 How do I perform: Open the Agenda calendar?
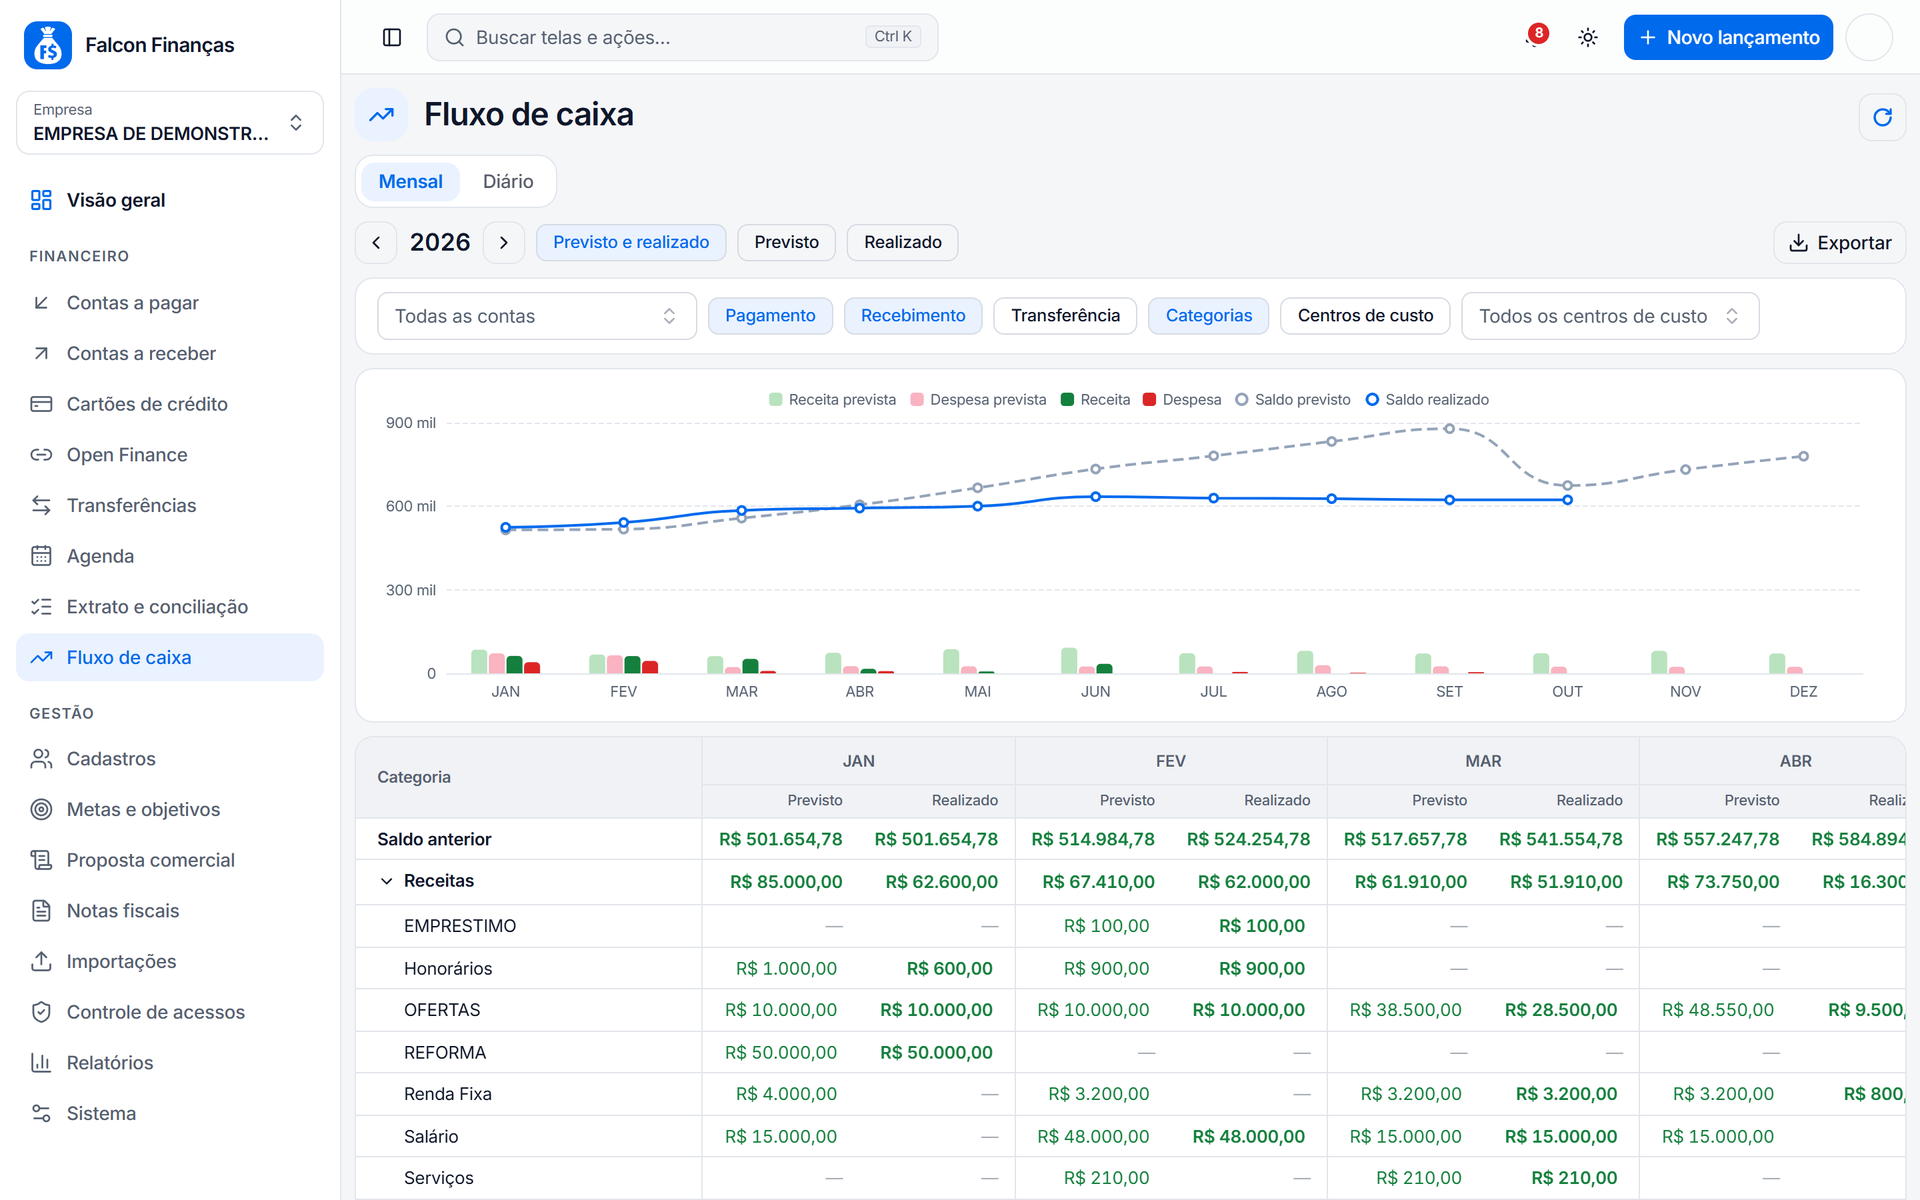170,556
